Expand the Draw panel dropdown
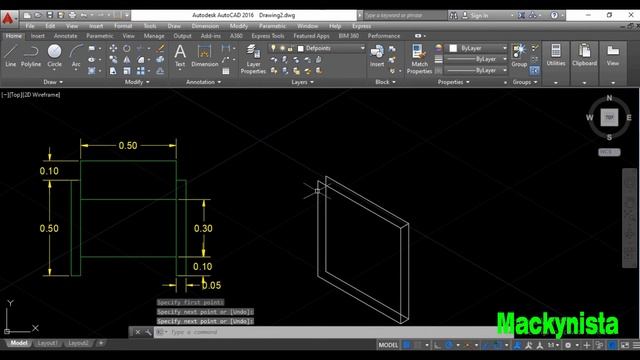640x360 pixels. click(53, 82)
